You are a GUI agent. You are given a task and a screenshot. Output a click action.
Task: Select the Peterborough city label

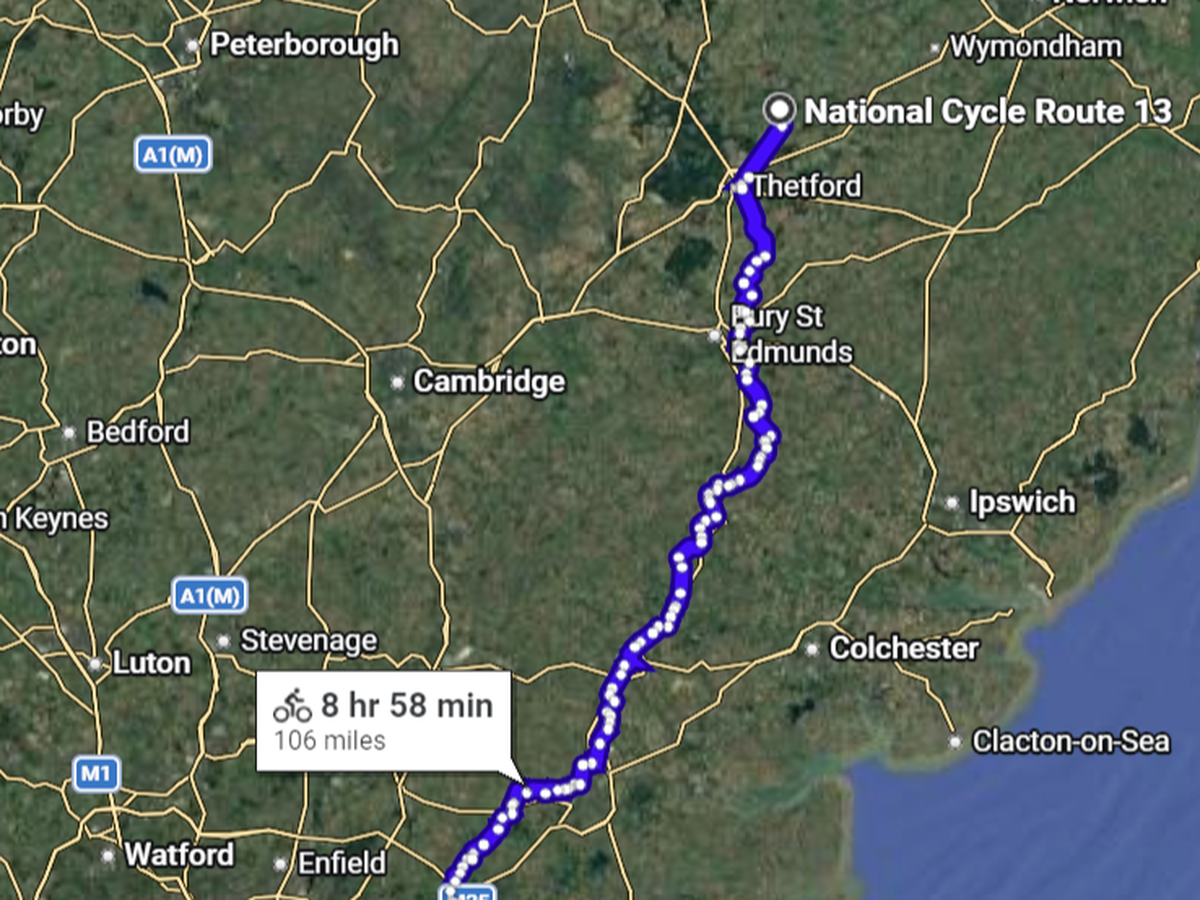pyautogui.click(x=305, y=45)
